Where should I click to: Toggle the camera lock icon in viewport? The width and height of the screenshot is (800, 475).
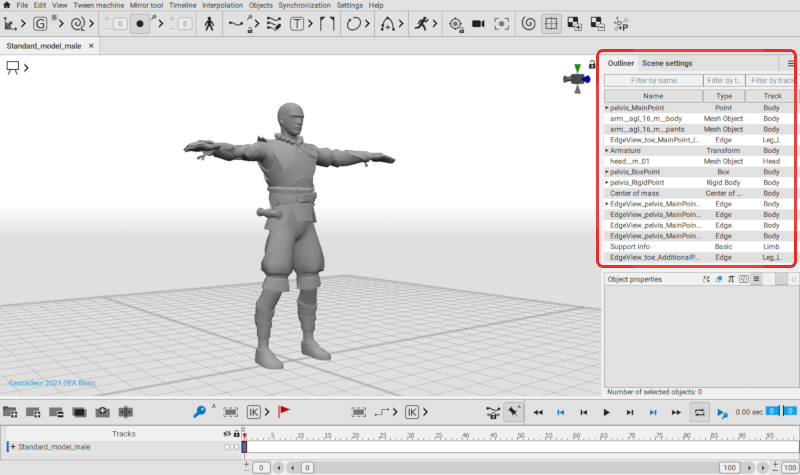(x=592, y=65)
